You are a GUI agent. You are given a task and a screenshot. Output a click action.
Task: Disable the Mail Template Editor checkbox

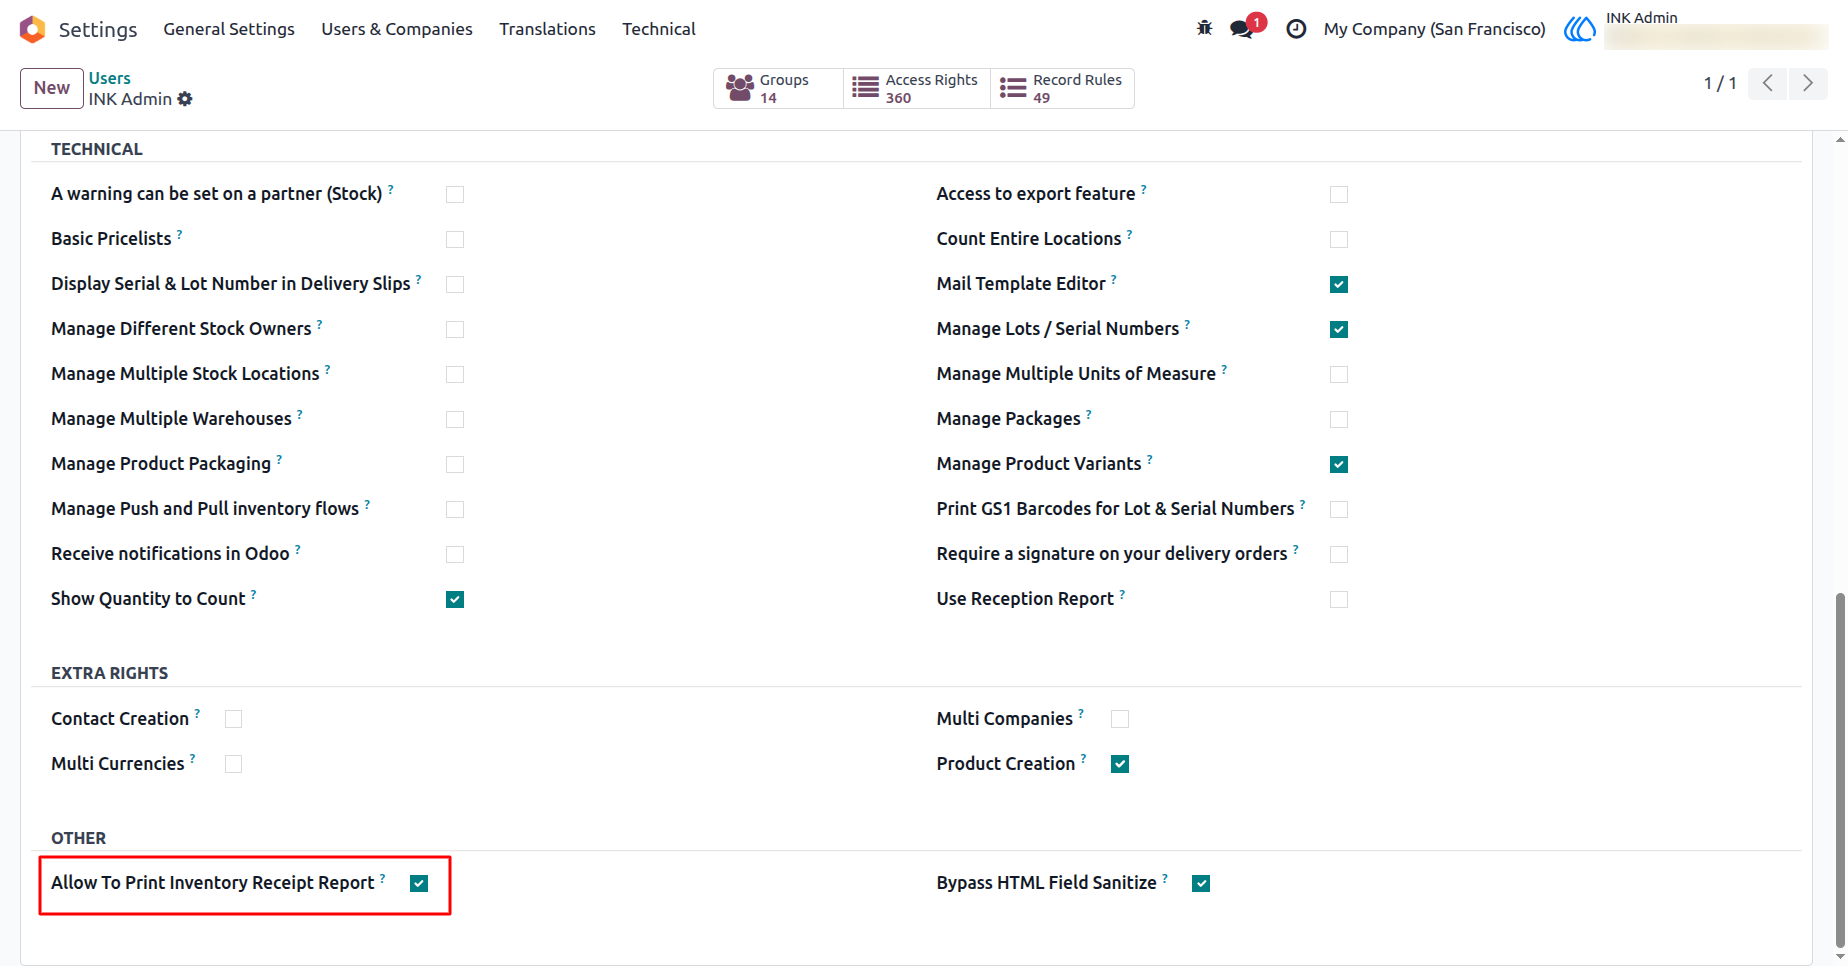tap(1339, 284)
